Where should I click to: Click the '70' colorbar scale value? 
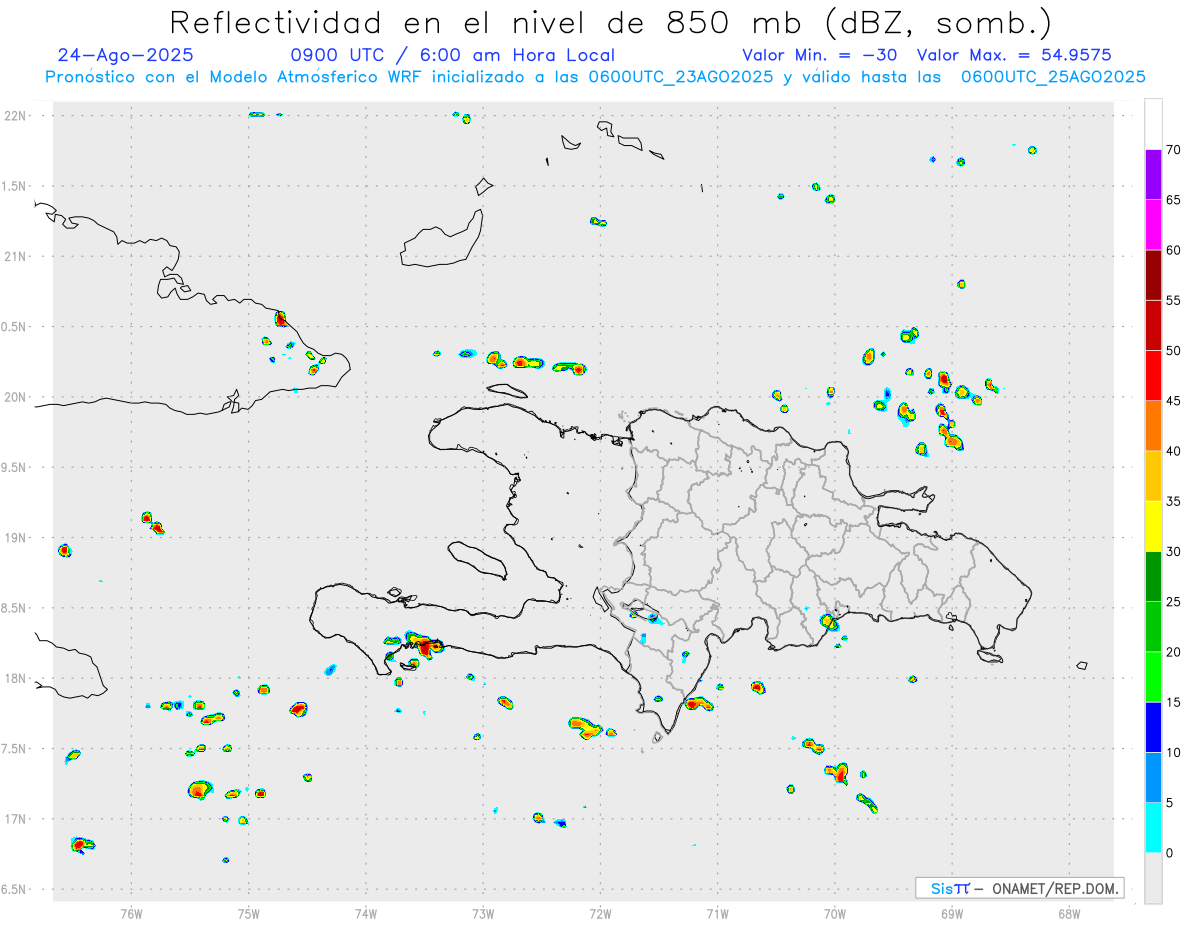pyautogui.click(x=1173, y=150)
